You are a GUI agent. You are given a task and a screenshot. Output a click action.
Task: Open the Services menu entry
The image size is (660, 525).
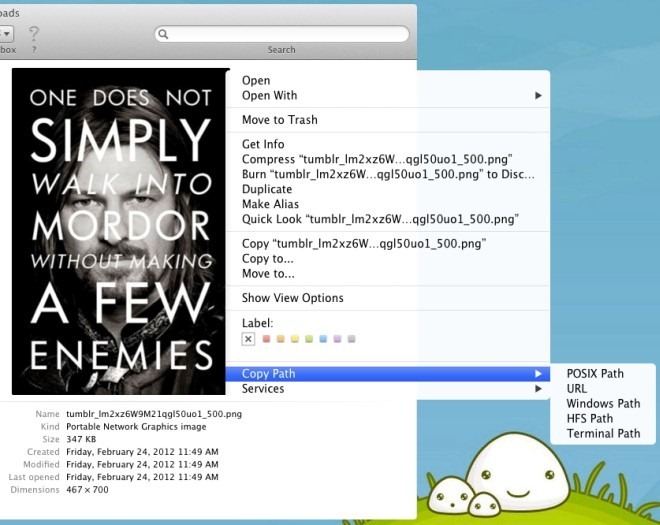pyautogui.click(x=388, y=389)
